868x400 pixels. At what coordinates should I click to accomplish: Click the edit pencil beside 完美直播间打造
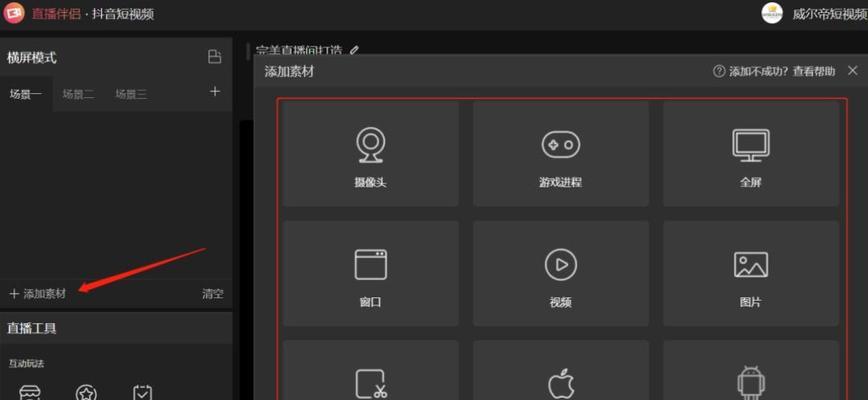355,50
